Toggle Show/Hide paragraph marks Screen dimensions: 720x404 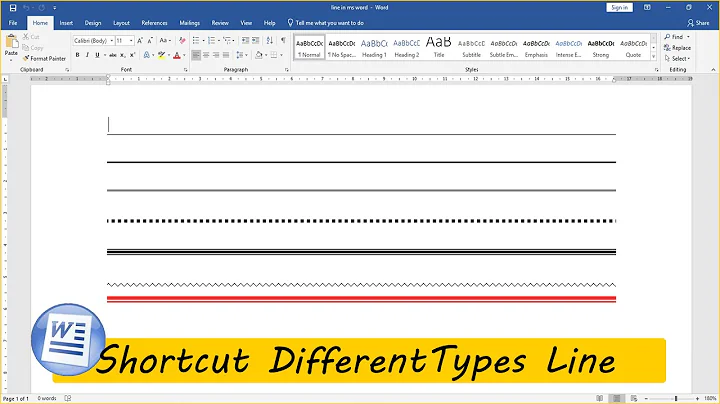coord(283,40)
